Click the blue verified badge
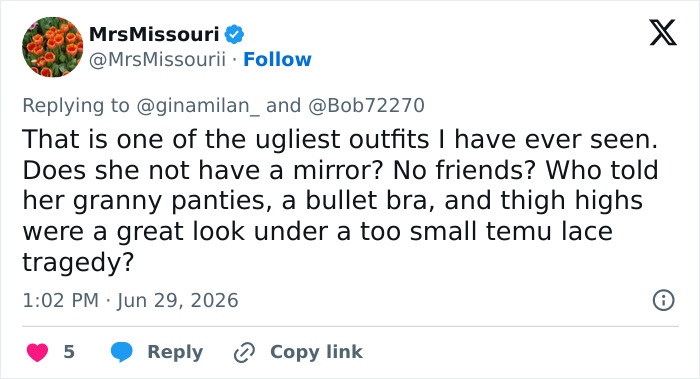 234,34
